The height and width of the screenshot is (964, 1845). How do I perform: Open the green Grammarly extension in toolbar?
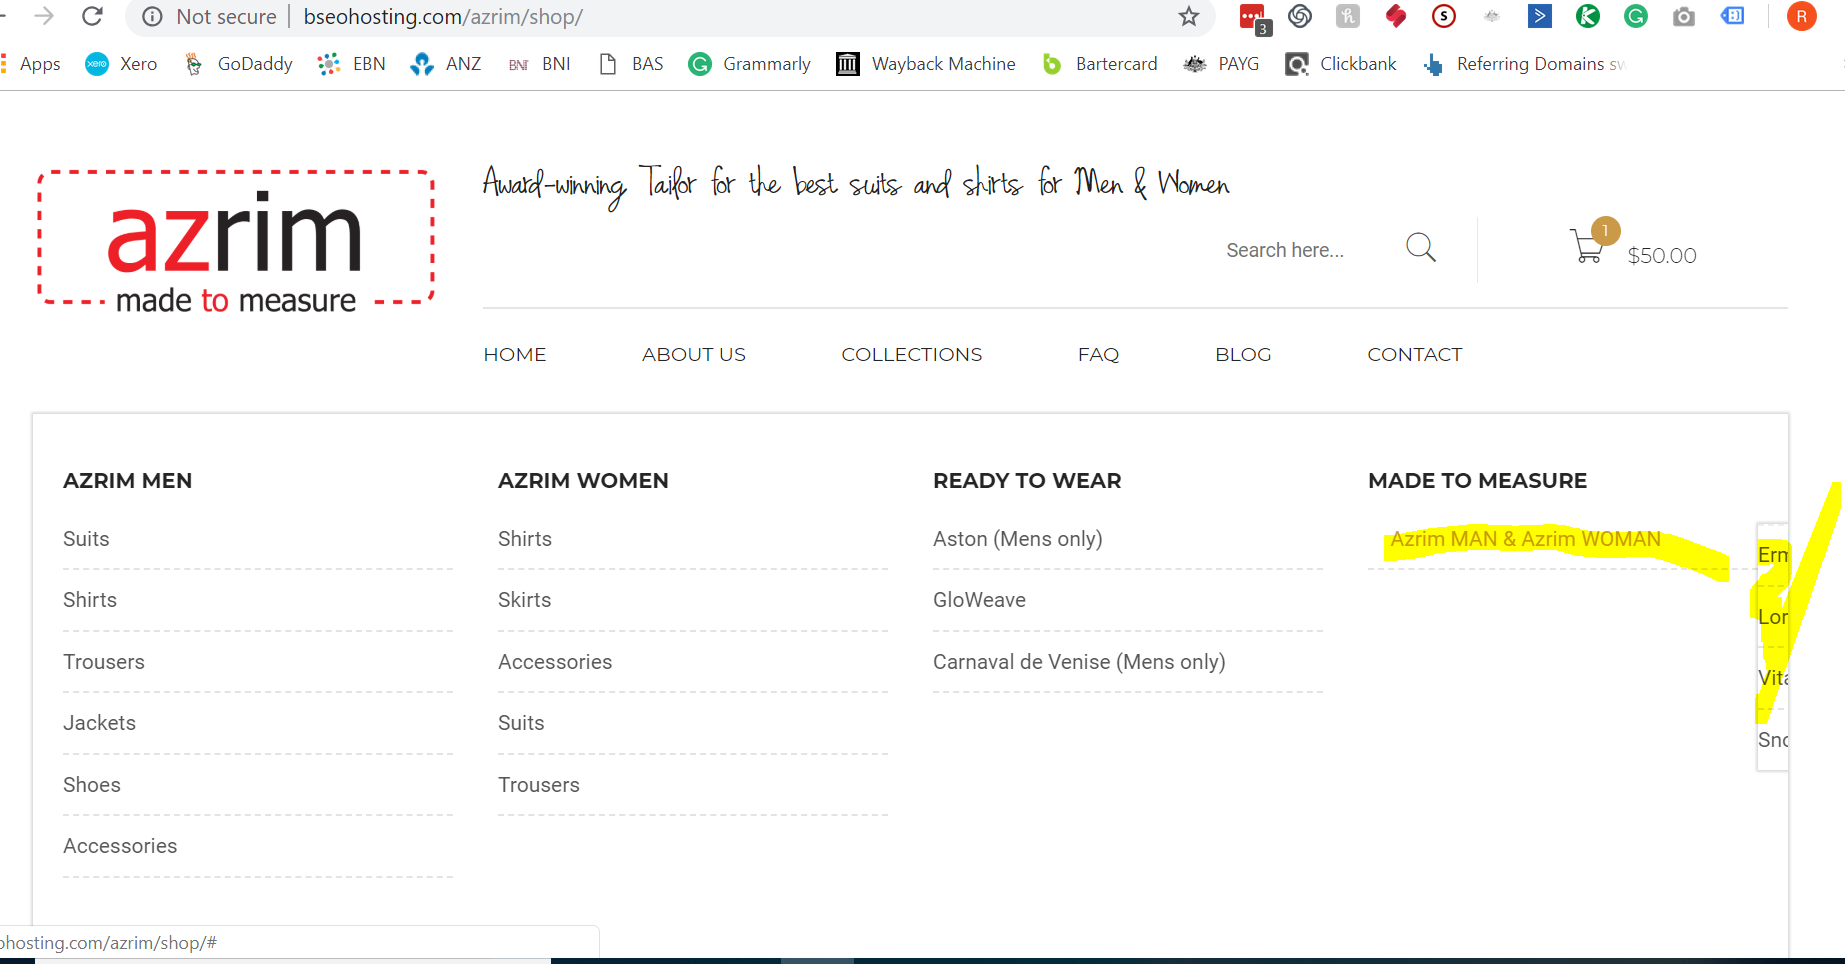tap(1636, 16)
